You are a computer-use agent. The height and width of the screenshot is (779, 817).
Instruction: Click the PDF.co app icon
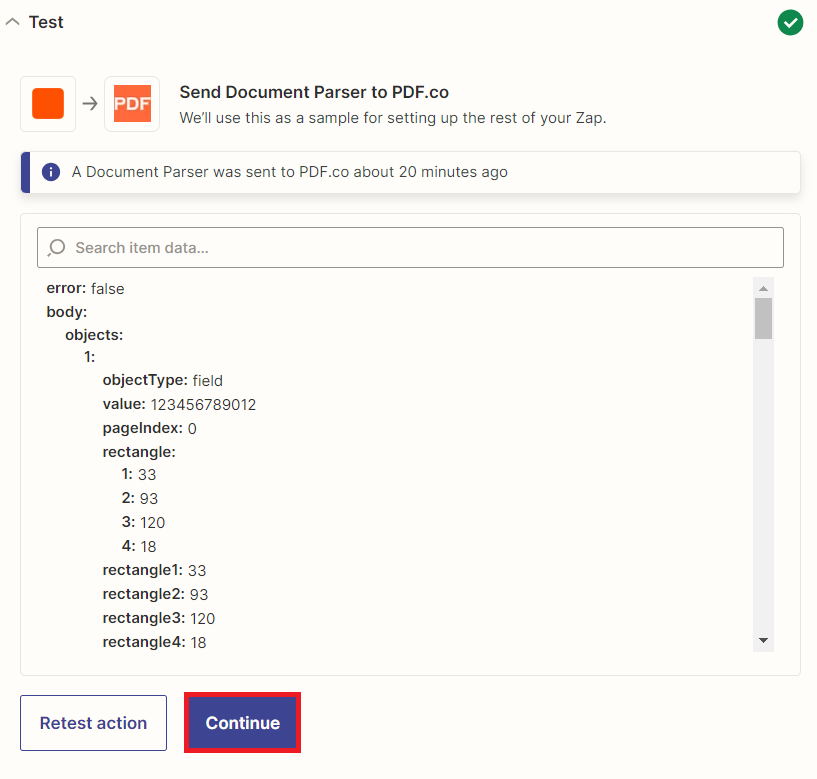tap(132, 104)
